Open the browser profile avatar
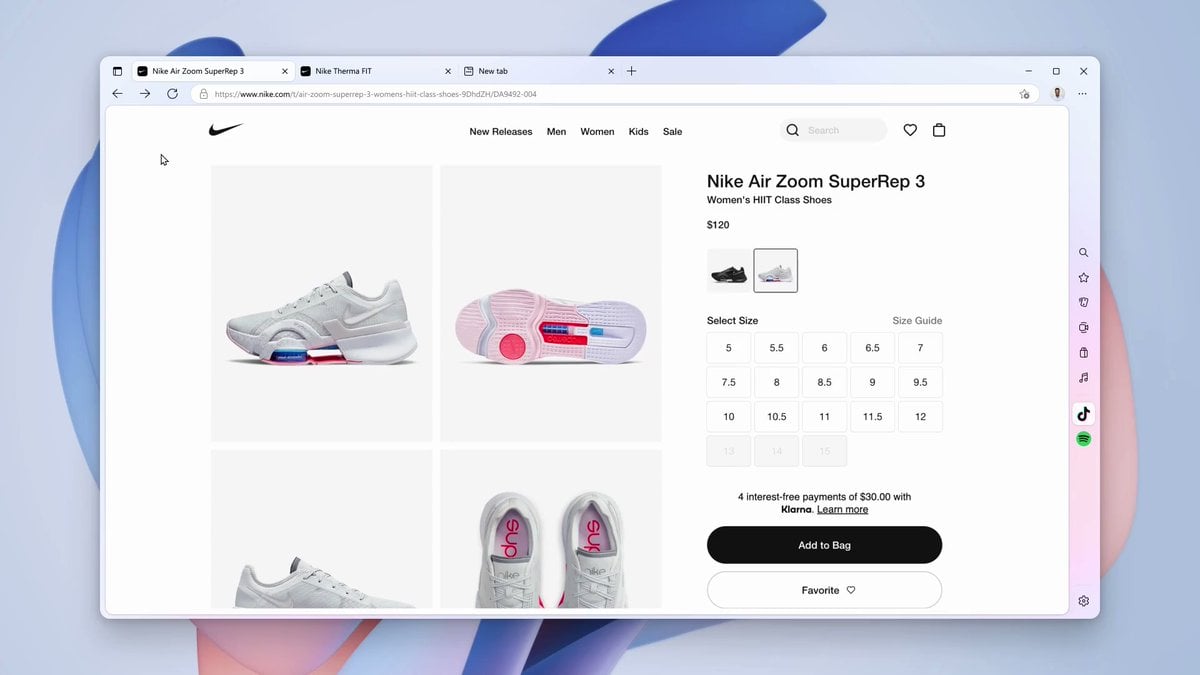 pyautogui.click(x=1057, y=94)
